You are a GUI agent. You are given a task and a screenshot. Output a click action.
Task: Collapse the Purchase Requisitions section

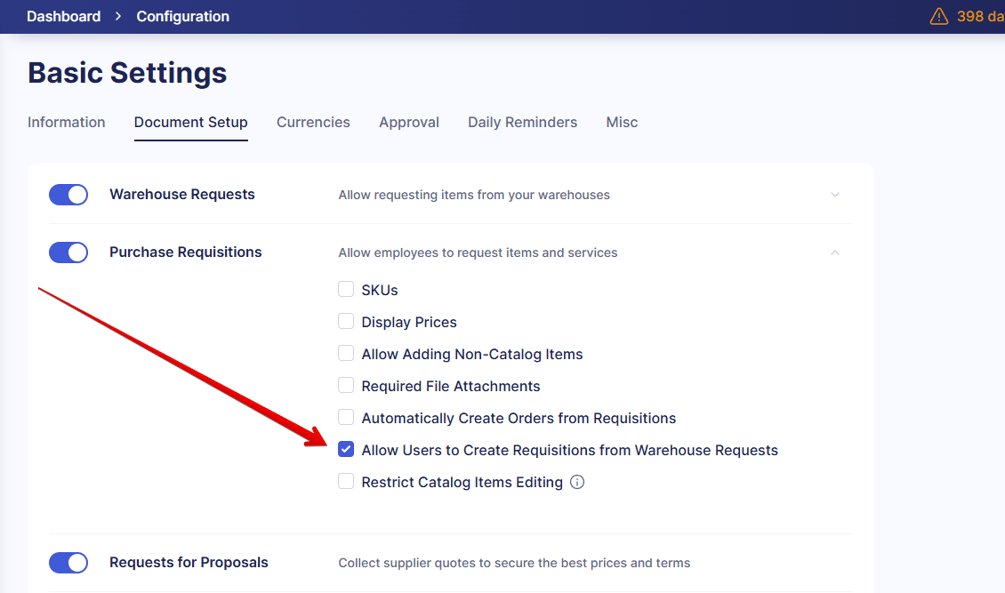click(x=835, y=252)
